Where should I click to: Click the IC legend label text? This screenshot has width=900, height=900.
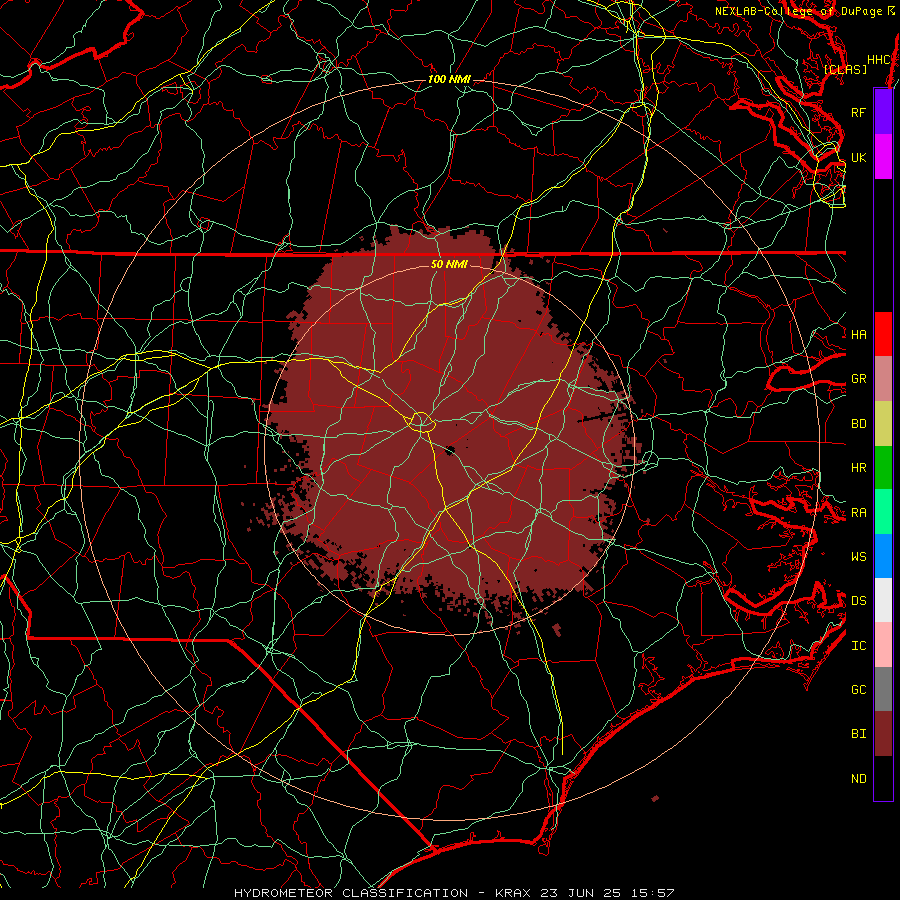point(858,646)
